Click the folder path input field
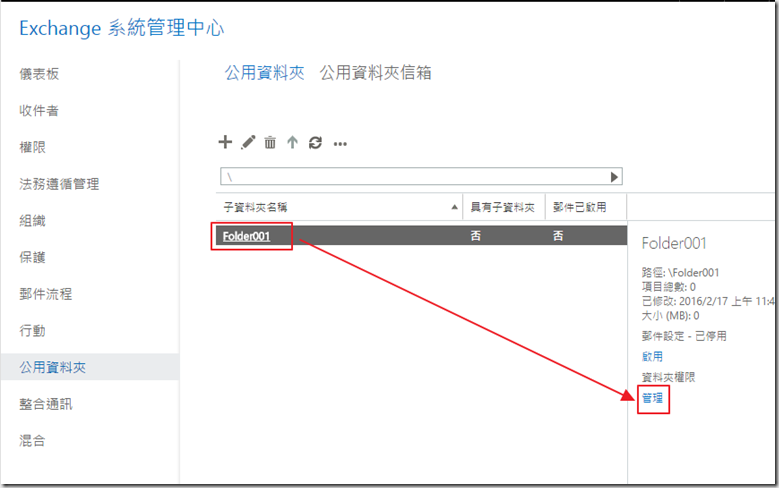Viewport: 779px width, 488px height. 414,177
